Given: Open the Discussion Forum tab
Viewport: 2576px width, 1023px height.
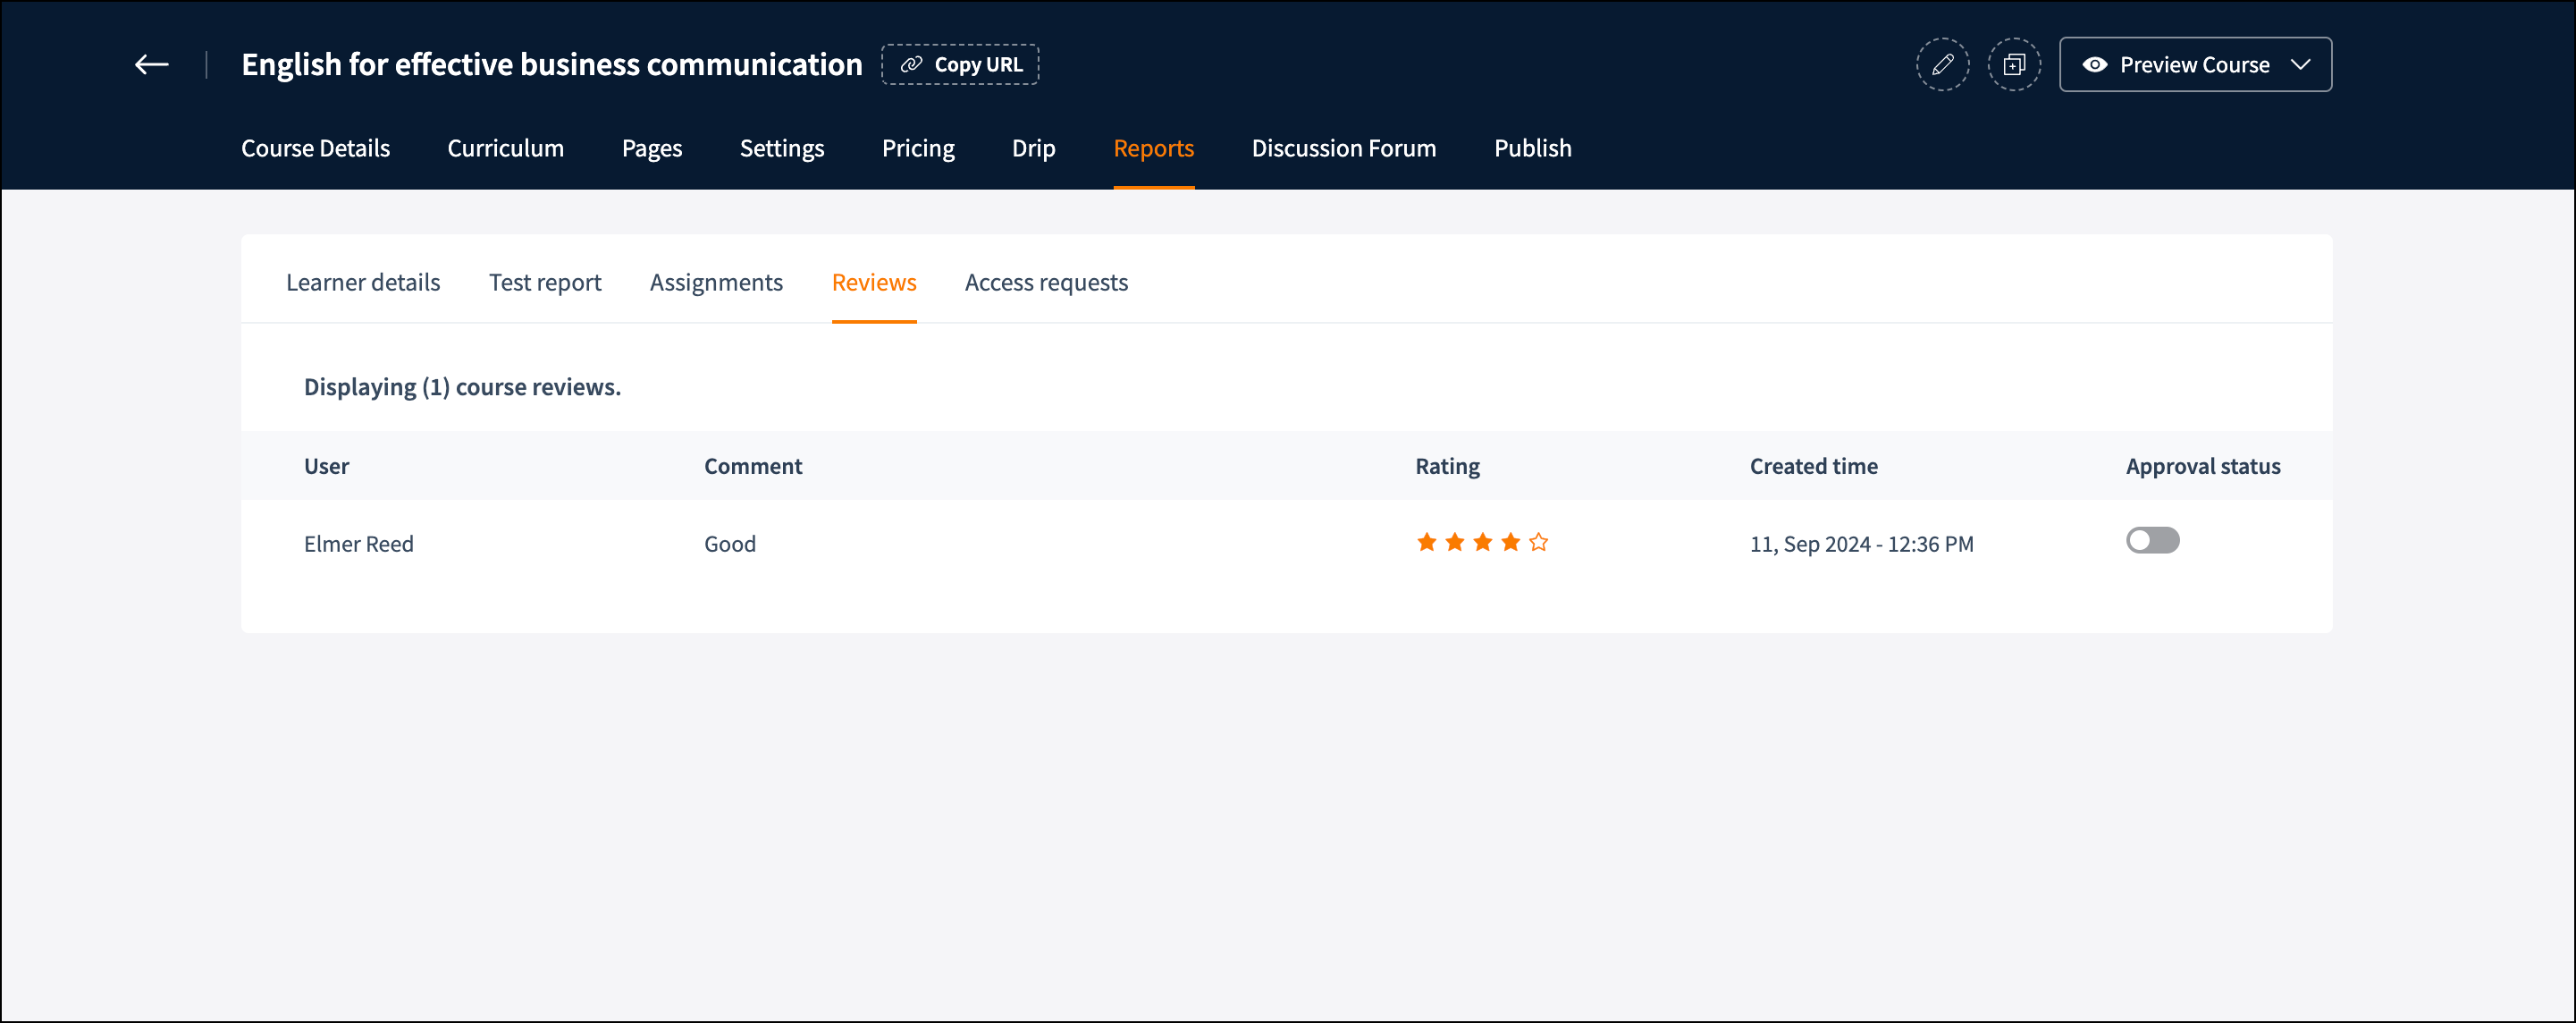Looking at the screenshot, I should point(1343,148).
